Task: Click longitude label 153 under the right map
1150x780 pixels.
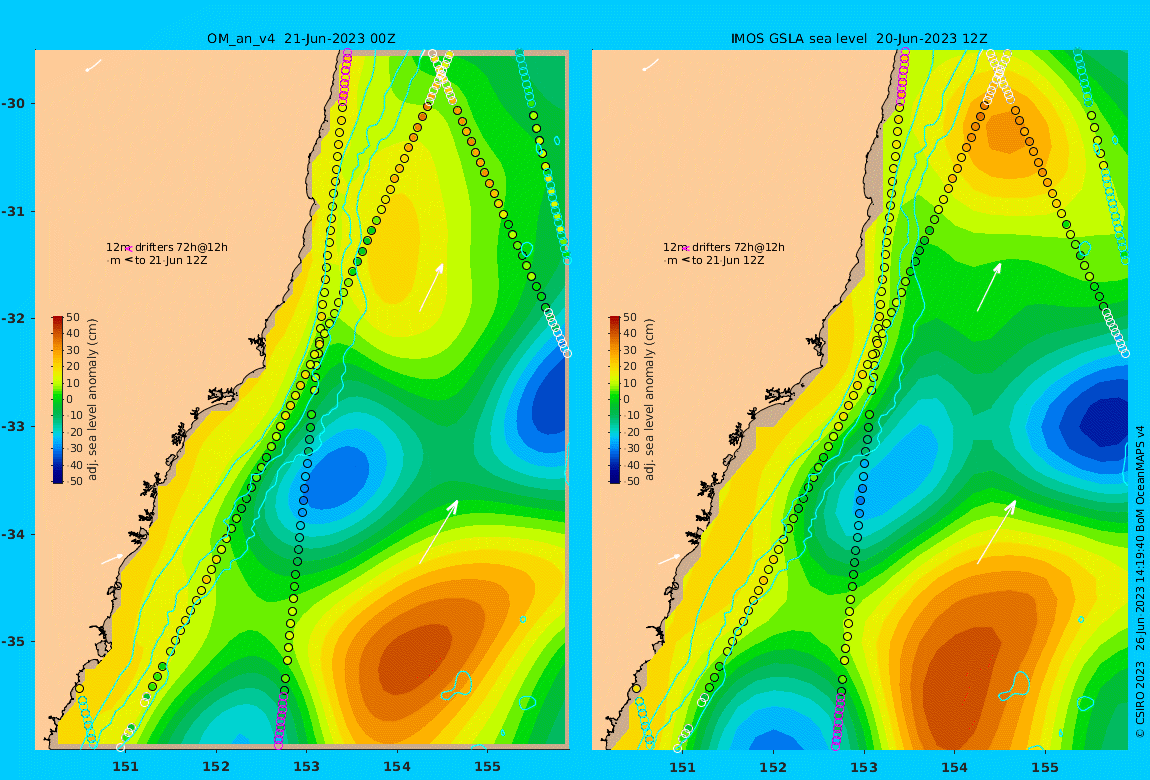Action: click(x=864, y=767)
